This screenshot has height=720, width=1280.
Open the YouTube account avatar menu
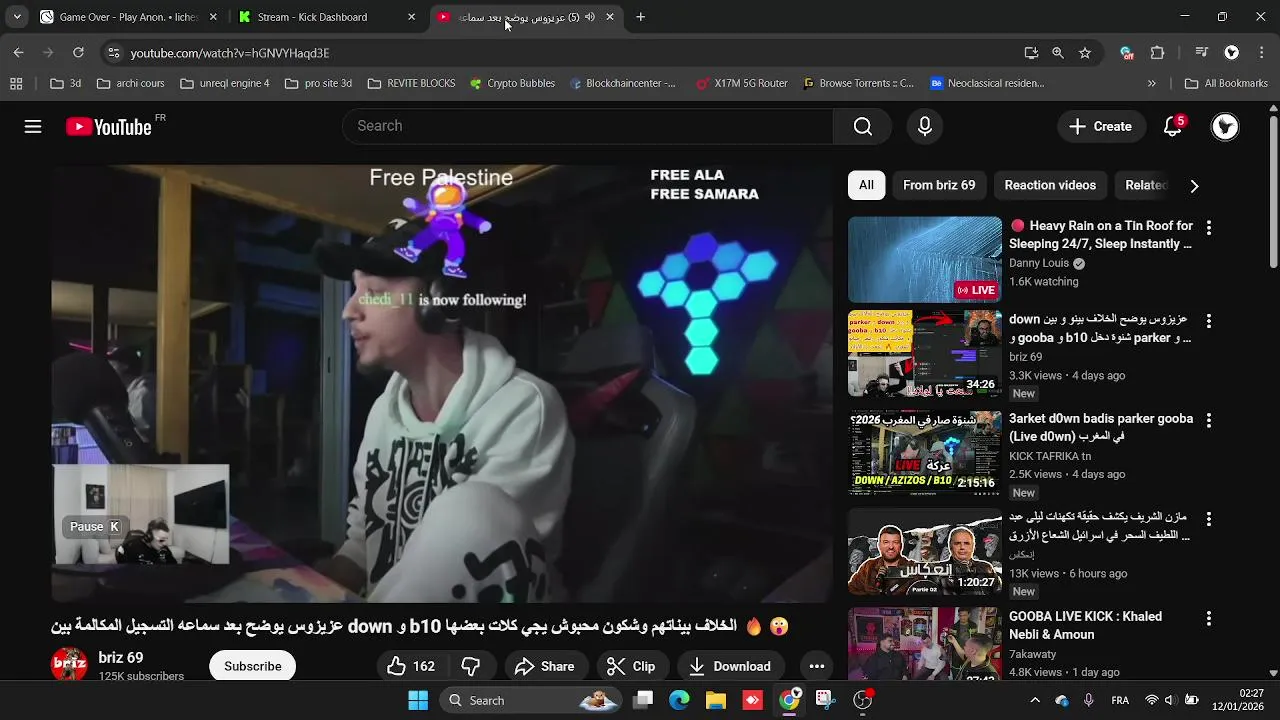point(1225,126)
